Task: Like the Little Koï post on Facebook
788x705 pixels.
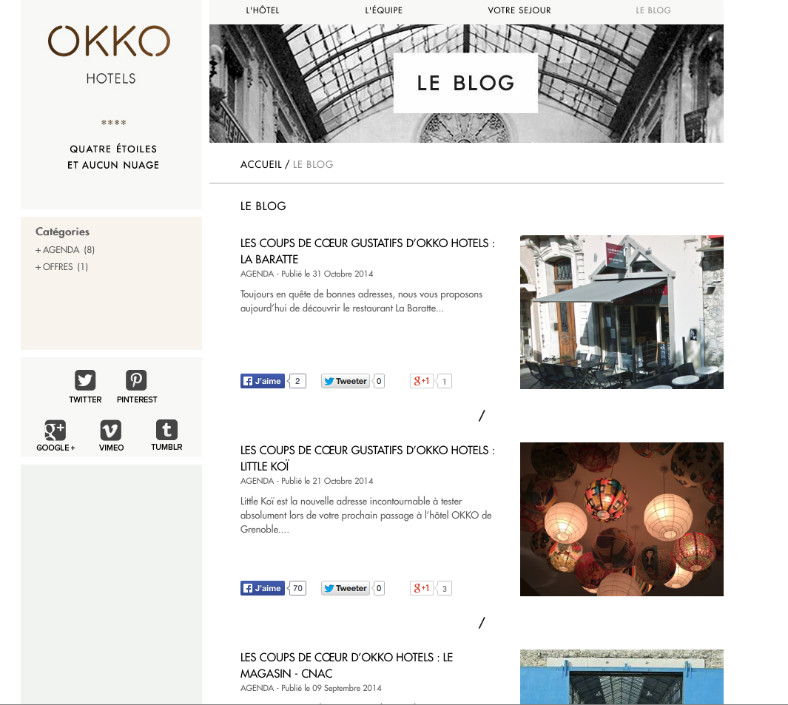Action: (x=262, y=588)
